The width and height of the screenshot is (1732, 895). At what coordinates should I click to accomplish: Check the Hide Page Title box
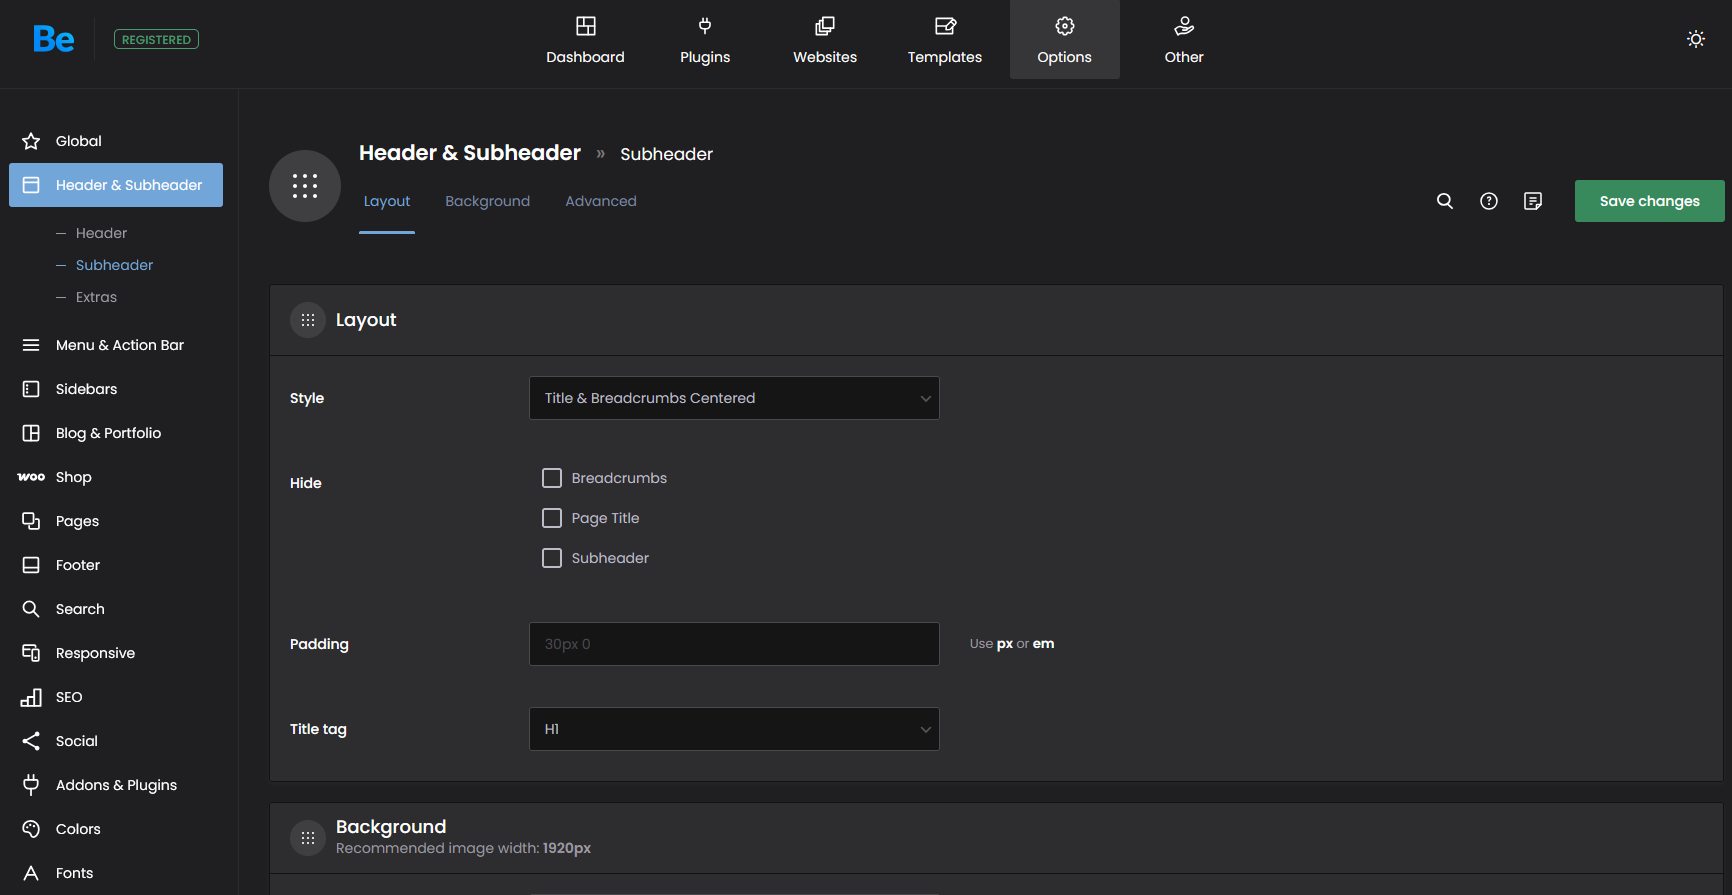tap(552, 518)
